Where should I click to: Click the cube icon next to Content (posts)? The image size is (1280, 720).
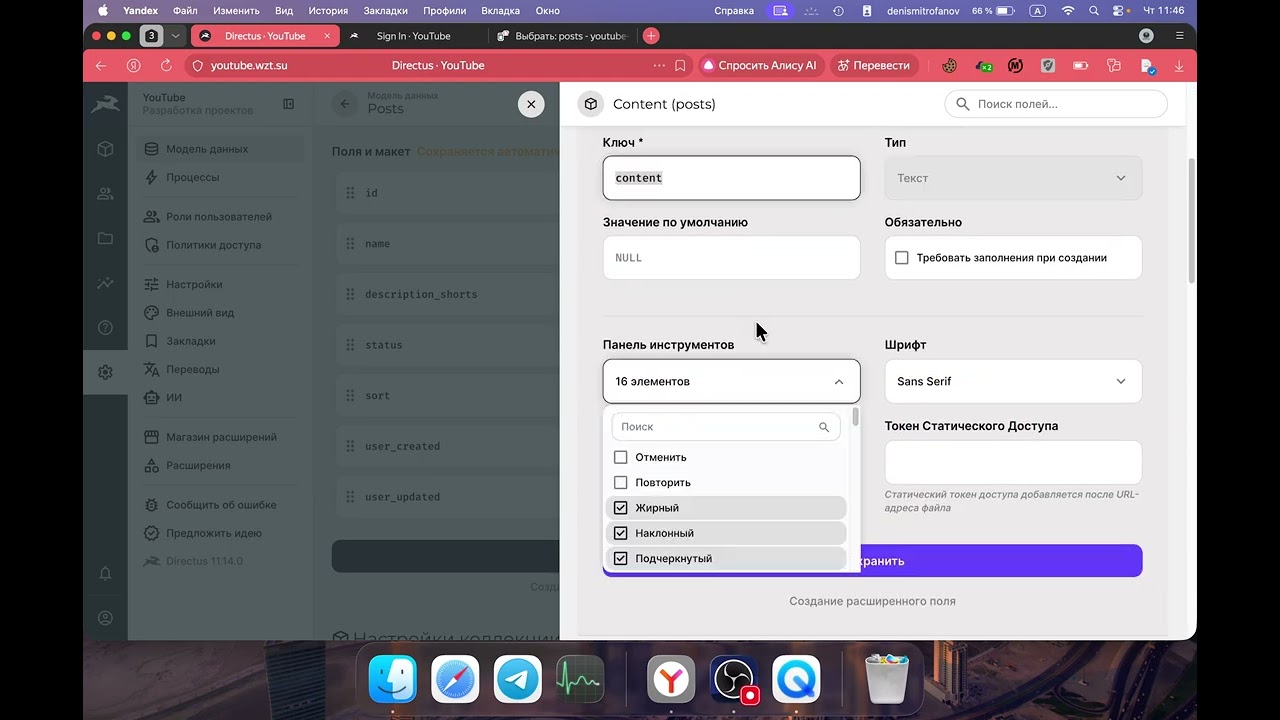(x=591, y=104)
